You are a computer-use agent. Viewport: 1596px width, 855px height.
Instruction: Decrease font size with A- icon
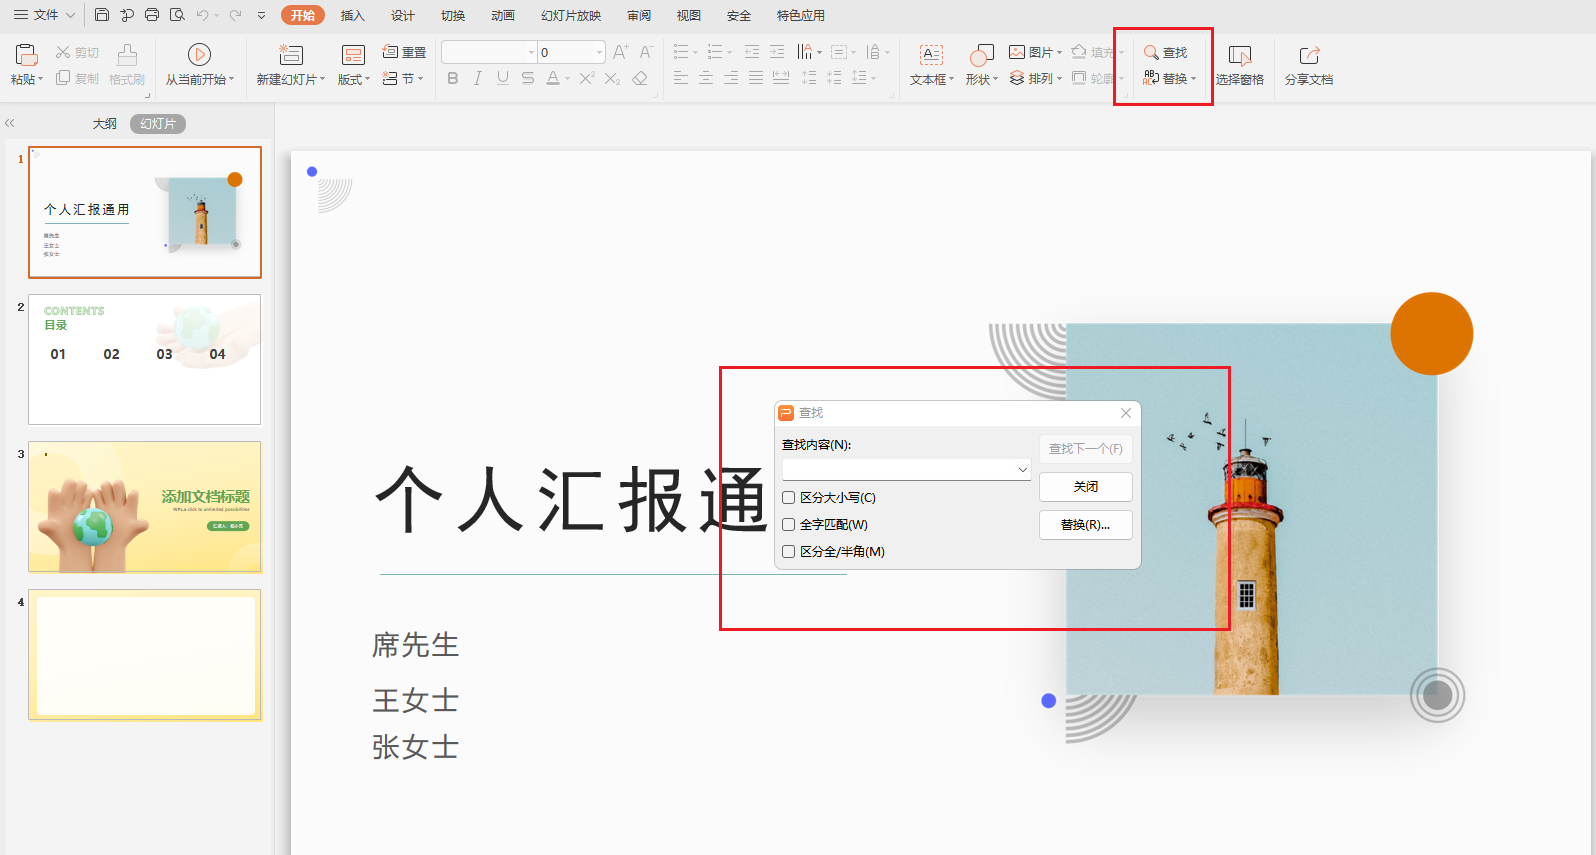pos(646,52)
